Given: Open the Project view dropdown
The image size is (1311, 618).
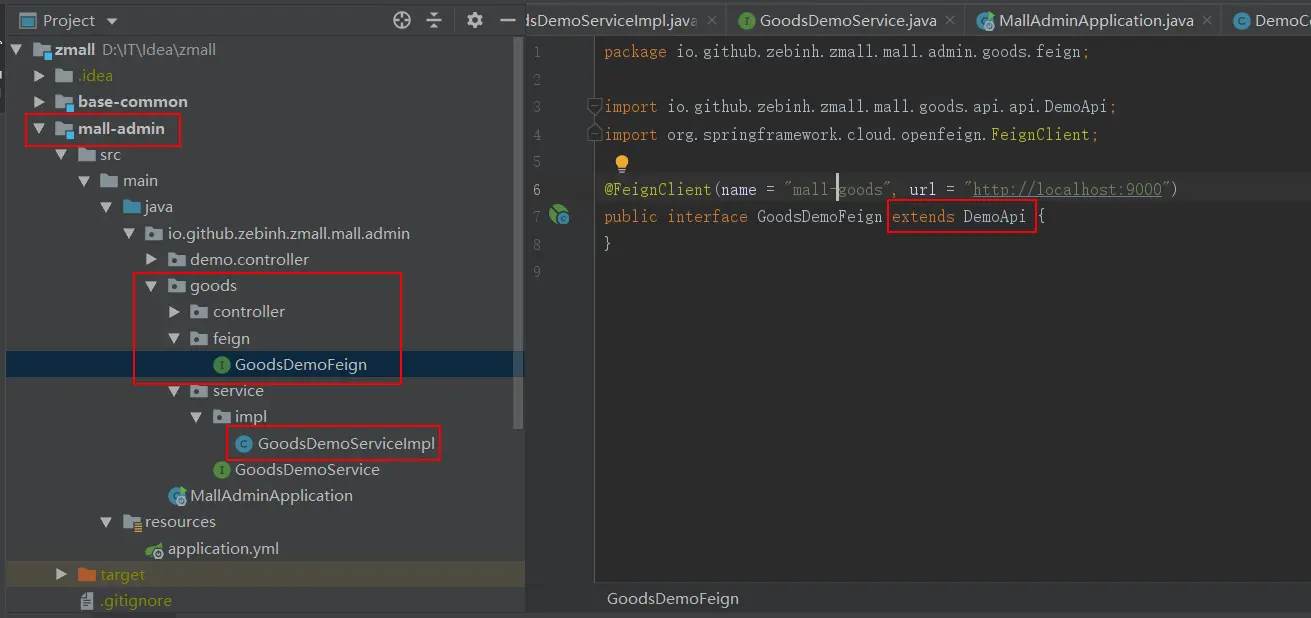Looking at the screenshot, I should [111, 21].
